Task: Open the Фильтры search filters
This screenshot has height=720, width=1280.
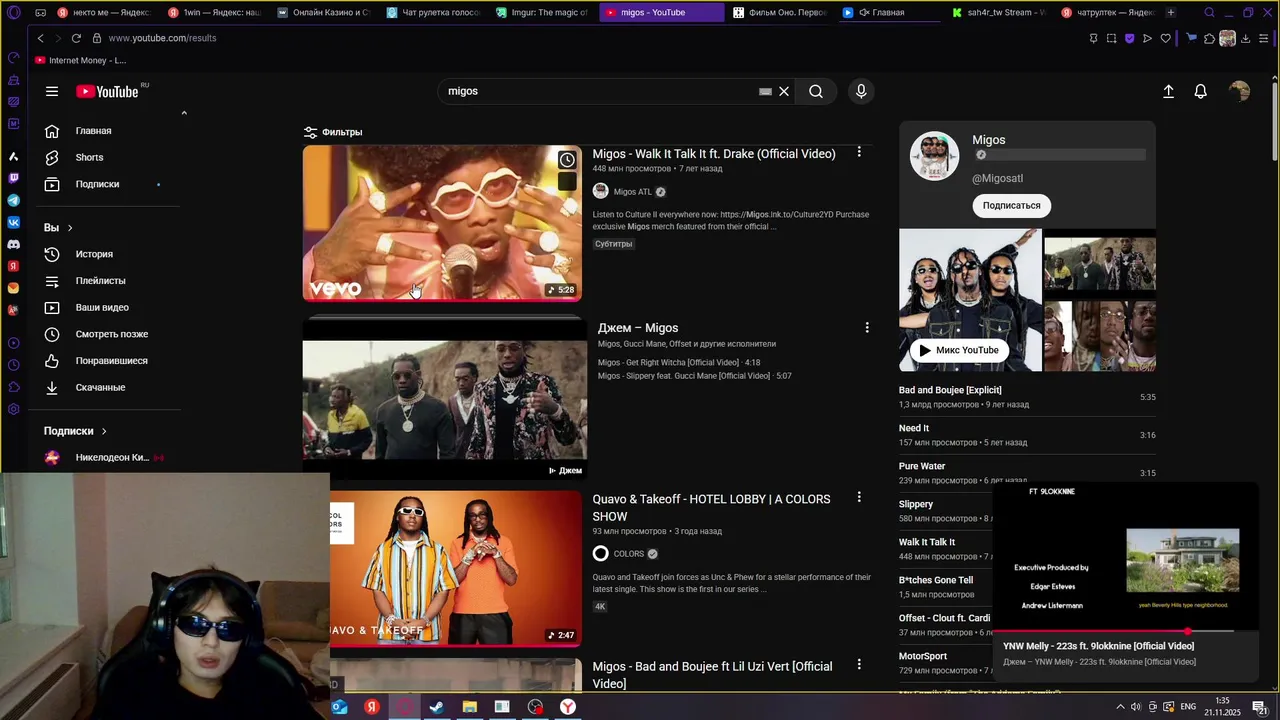Action: (x=333, y=132)
